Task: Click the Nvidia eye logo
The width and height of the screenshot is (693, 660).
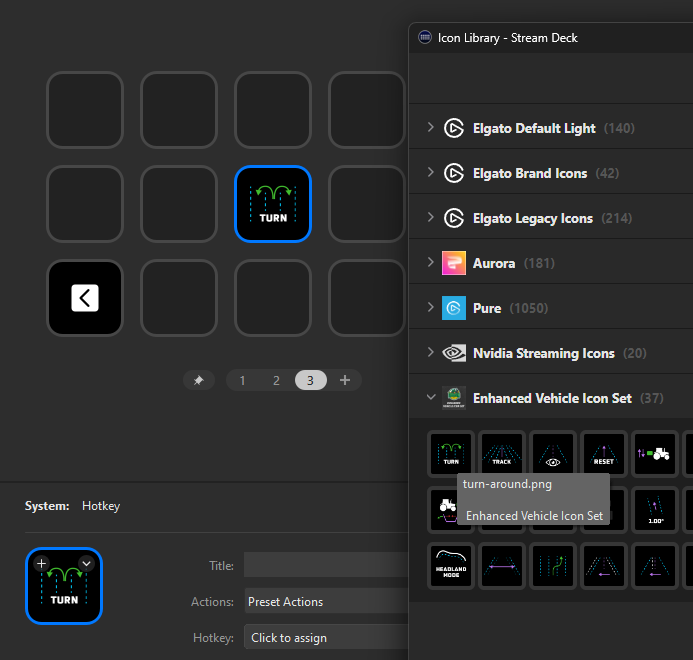Action: 454,353
